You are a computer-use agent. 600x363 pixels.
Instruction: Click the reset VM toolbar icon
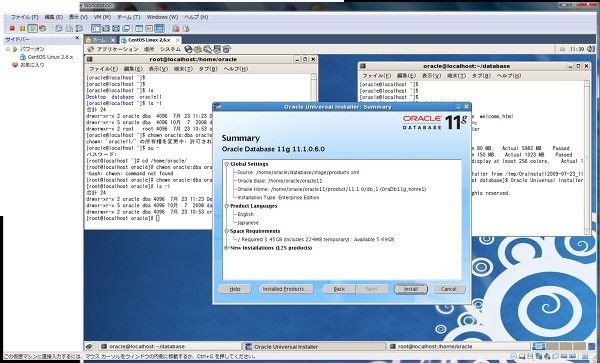tap(42, 28)
